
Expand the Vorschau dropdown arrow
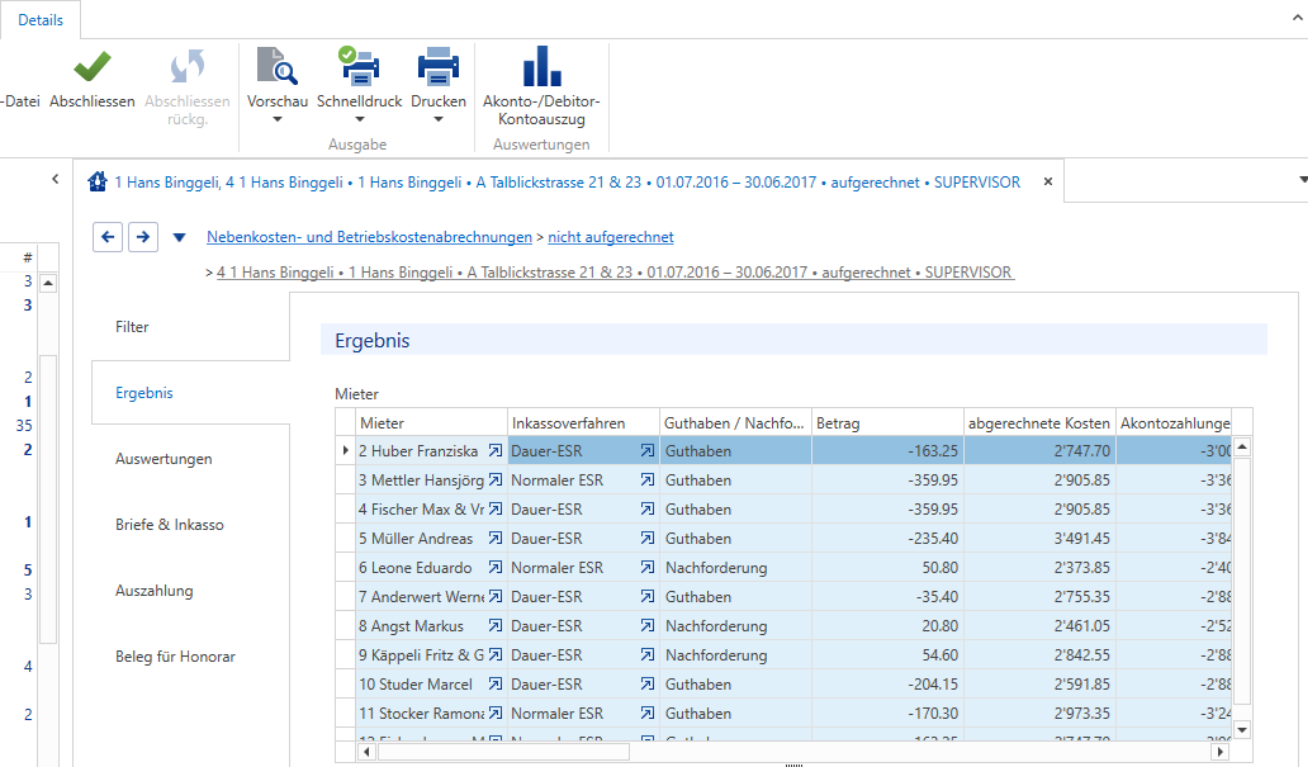[x=277, y=120]
